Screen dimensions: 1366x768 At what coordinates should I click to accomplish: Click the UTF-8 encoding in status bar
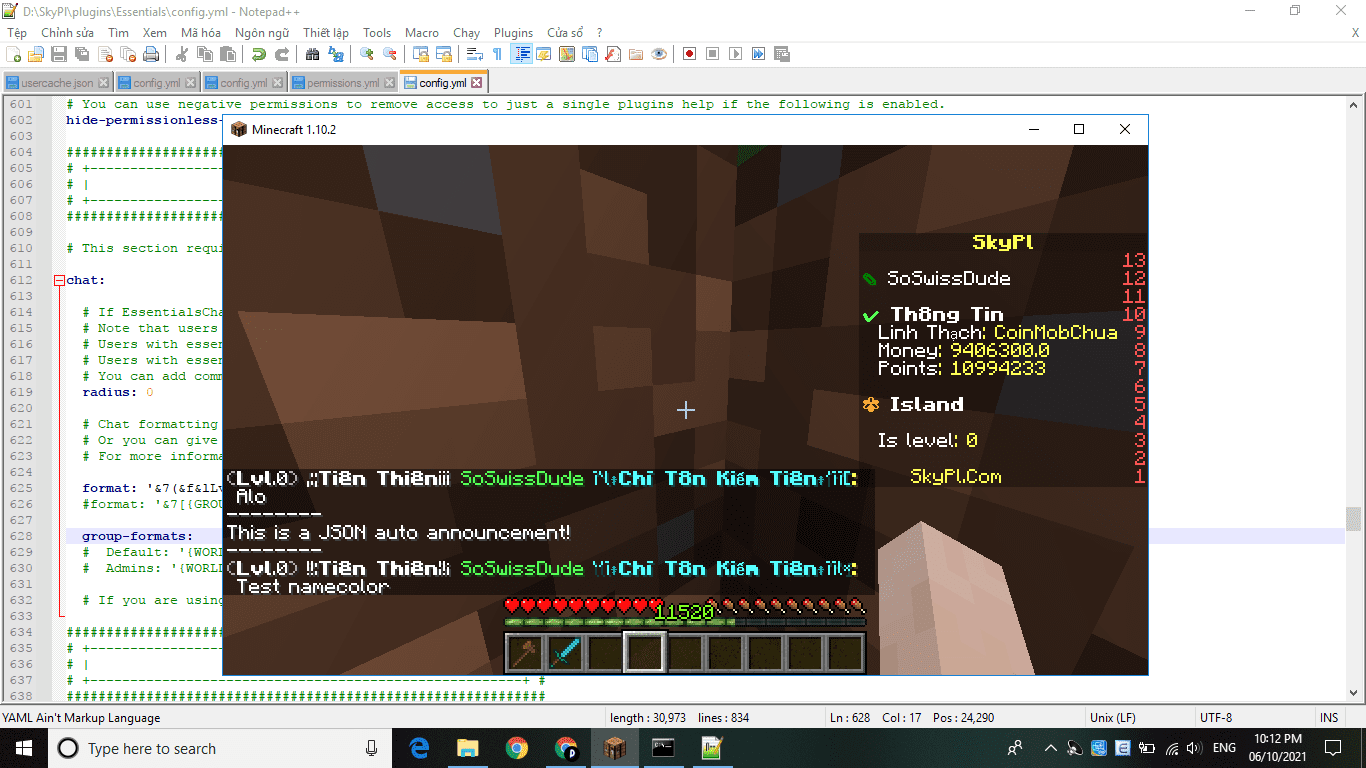pyautogui.click(x=1216, y=718)
